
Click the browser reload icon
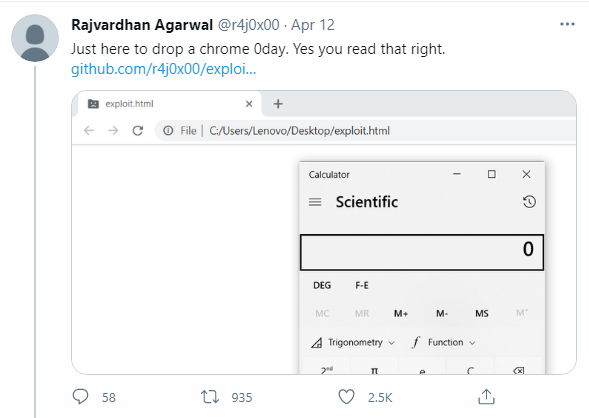coord(138,131)
